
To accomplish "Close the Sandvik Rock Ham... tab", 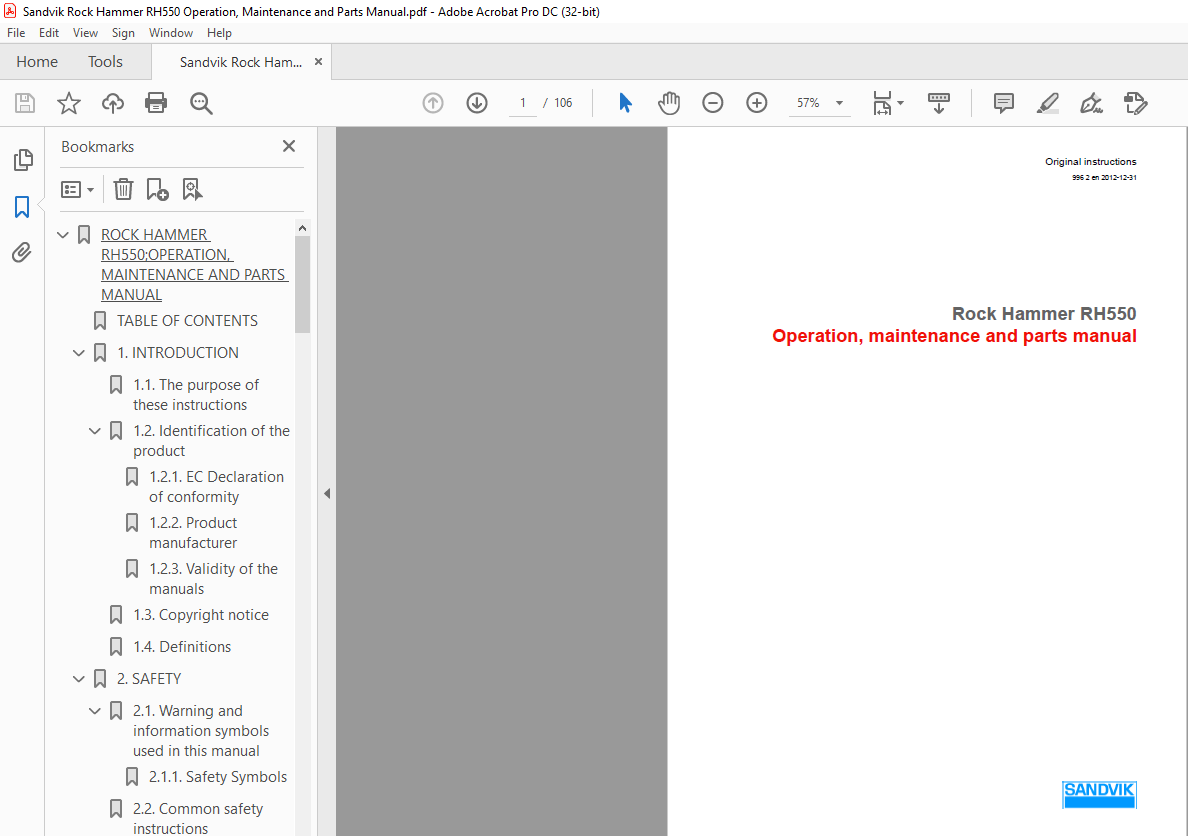I will (318, 62).
